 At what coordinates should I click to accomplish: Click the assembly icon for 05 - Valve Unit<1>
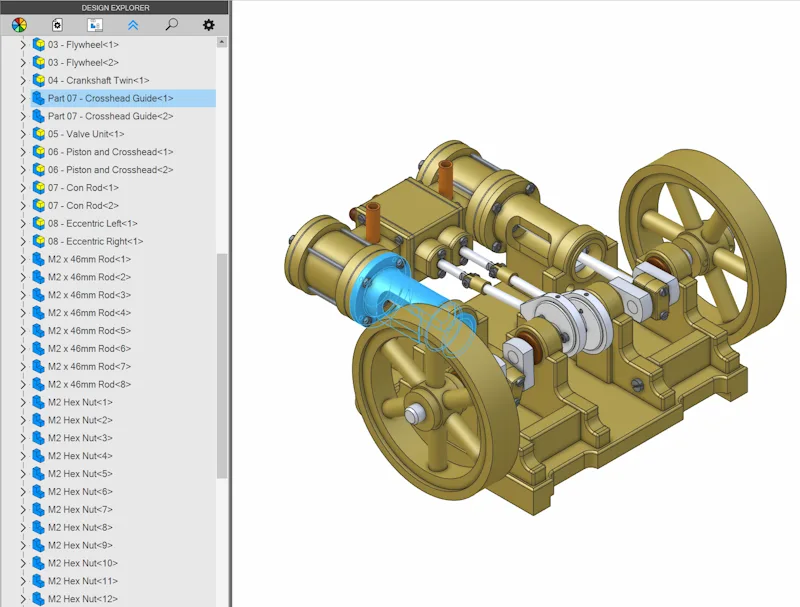[39, 134]
